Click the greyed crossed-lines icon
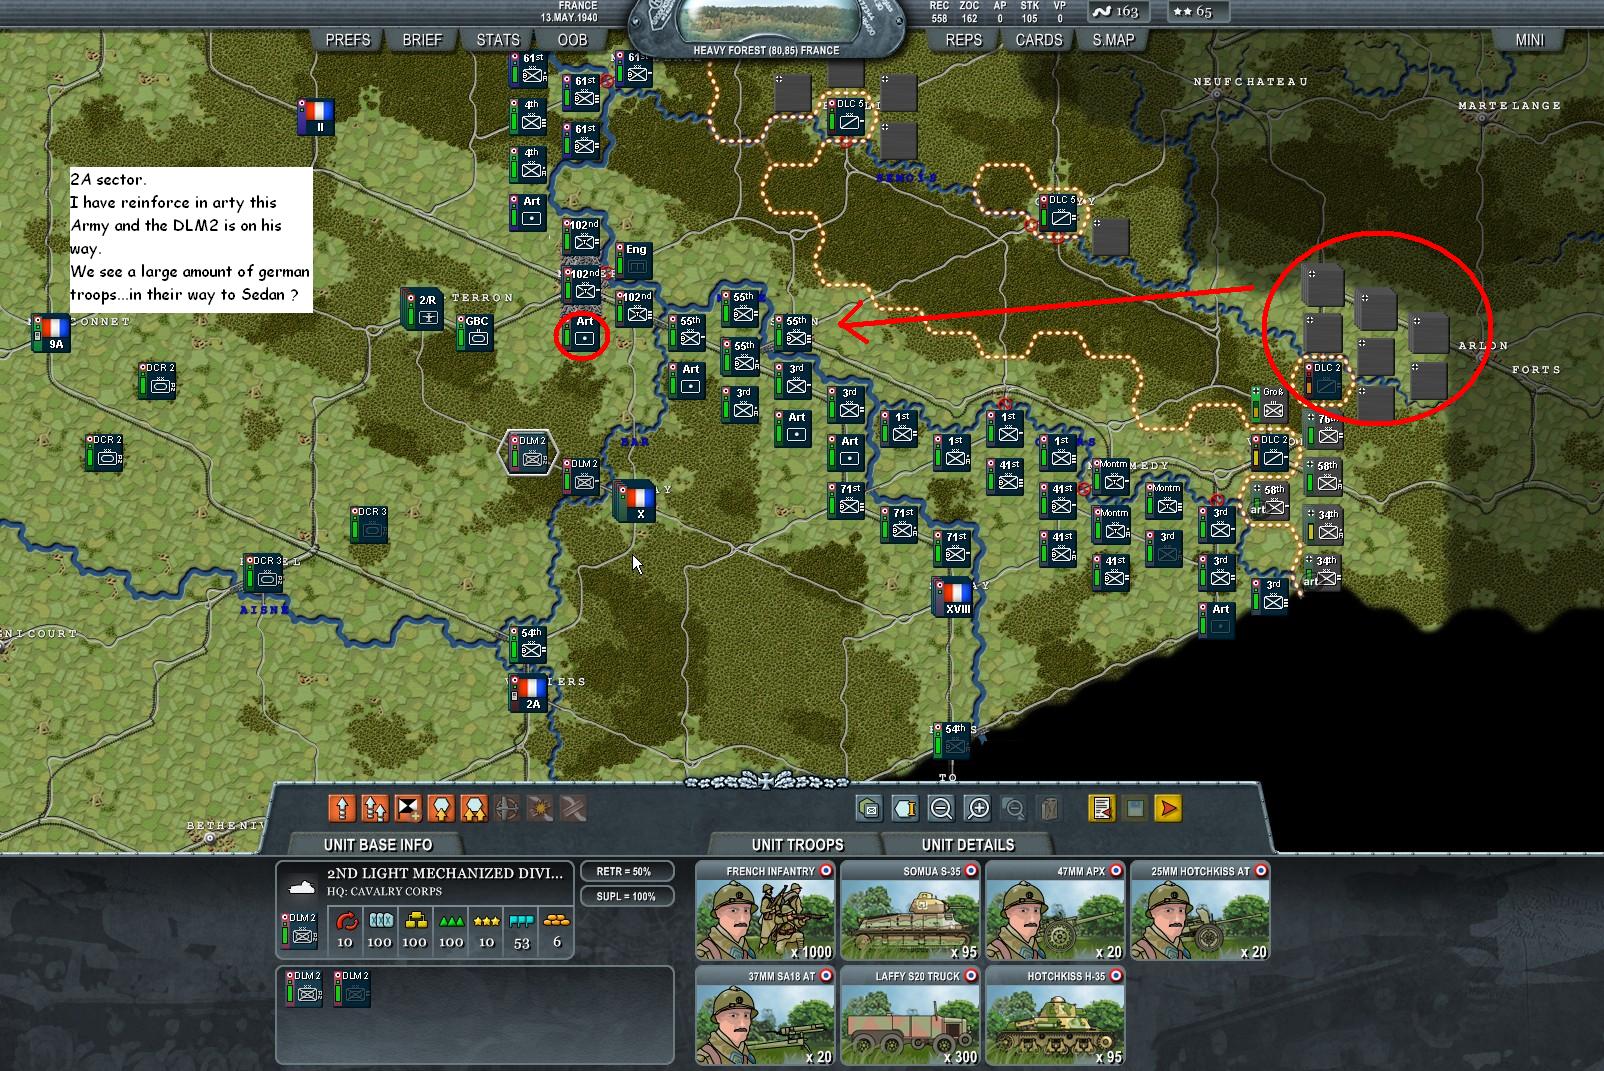The width and height of the screenshot is (1604, 1071). [x=573, y=808]
